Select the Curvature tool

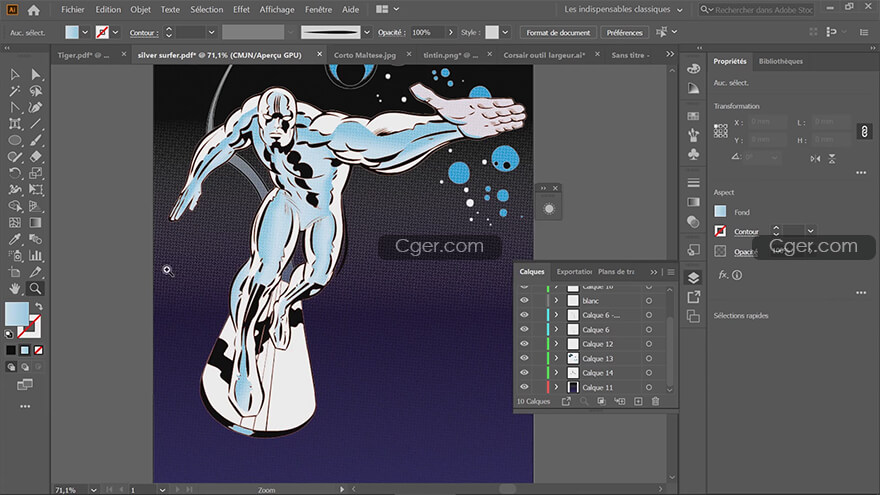pyautogui.click(x=35, y=107)
